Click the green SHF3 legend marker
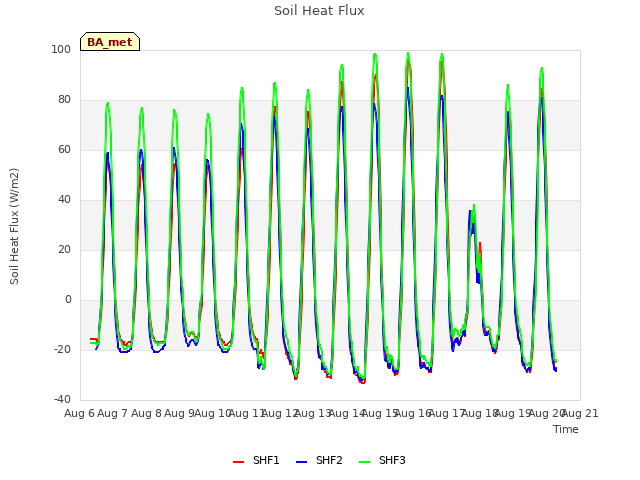Image resolution: width=640 pixels, height=480 pixels. click(364, 462)
